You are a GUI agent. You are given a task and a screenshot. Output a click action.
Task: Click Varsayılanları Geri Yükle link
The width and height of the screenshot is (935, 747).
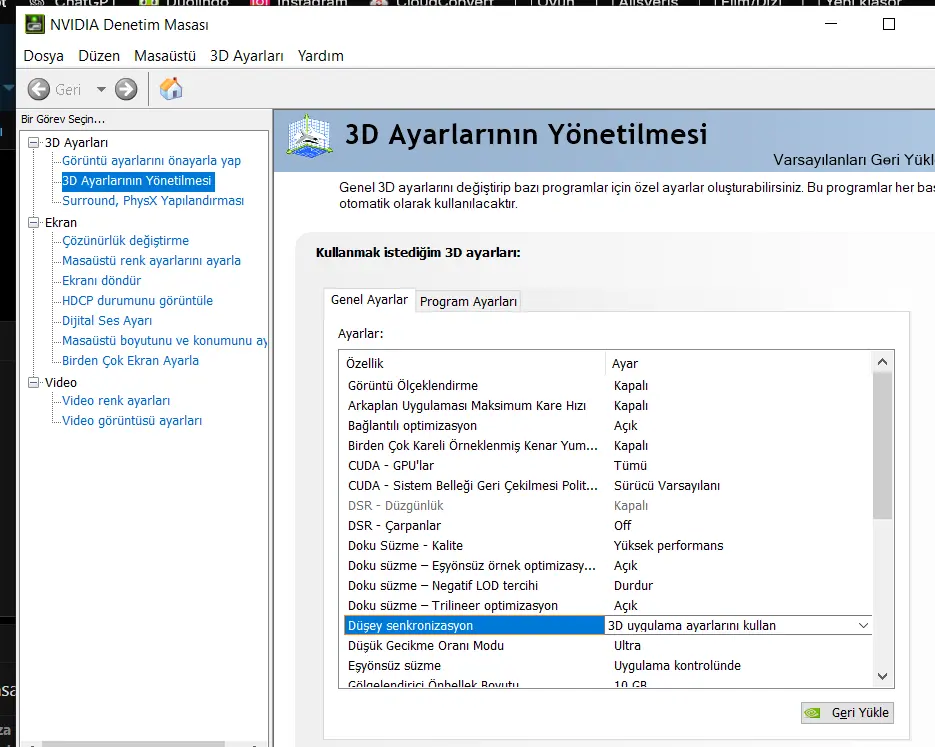pos(853,160)
